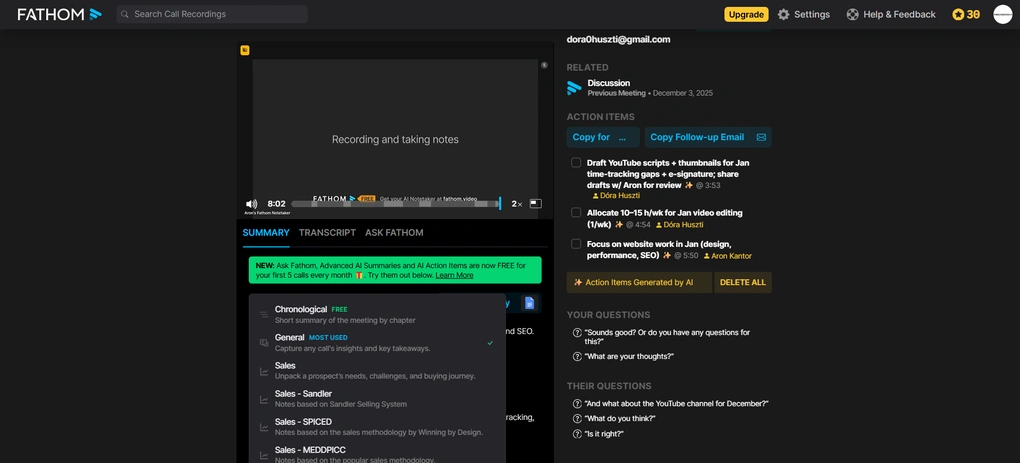Check the Allocate 10–15 h/wk action item
Image resolution: width=1020 pixels, height=463 pixels.
point(576,213)
